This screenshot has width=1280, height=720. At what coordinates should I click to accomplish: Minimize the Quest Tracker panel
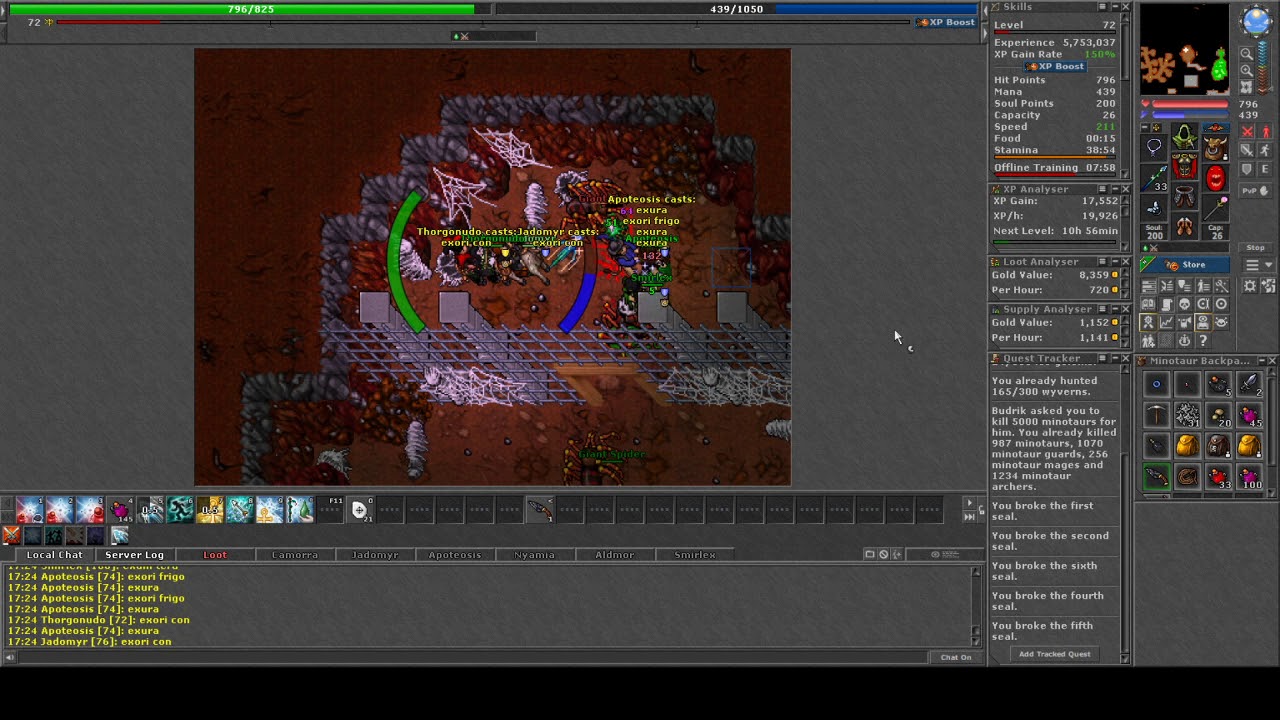tap(1115, 358)
